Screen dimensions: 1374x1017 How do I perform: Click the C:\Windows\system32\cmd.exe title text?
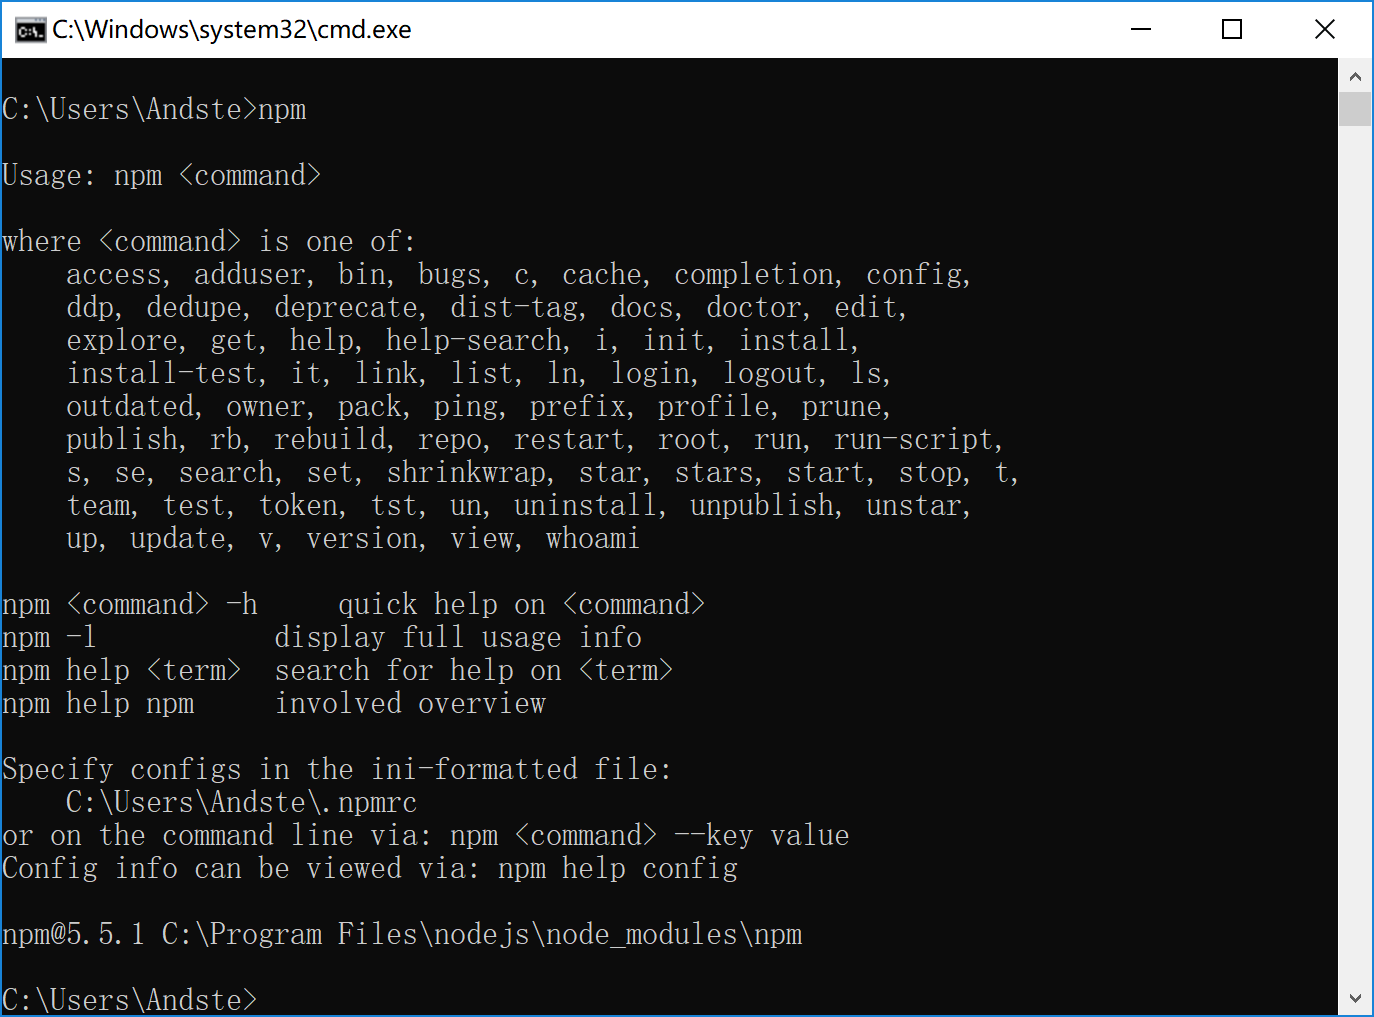pos(232,30)
